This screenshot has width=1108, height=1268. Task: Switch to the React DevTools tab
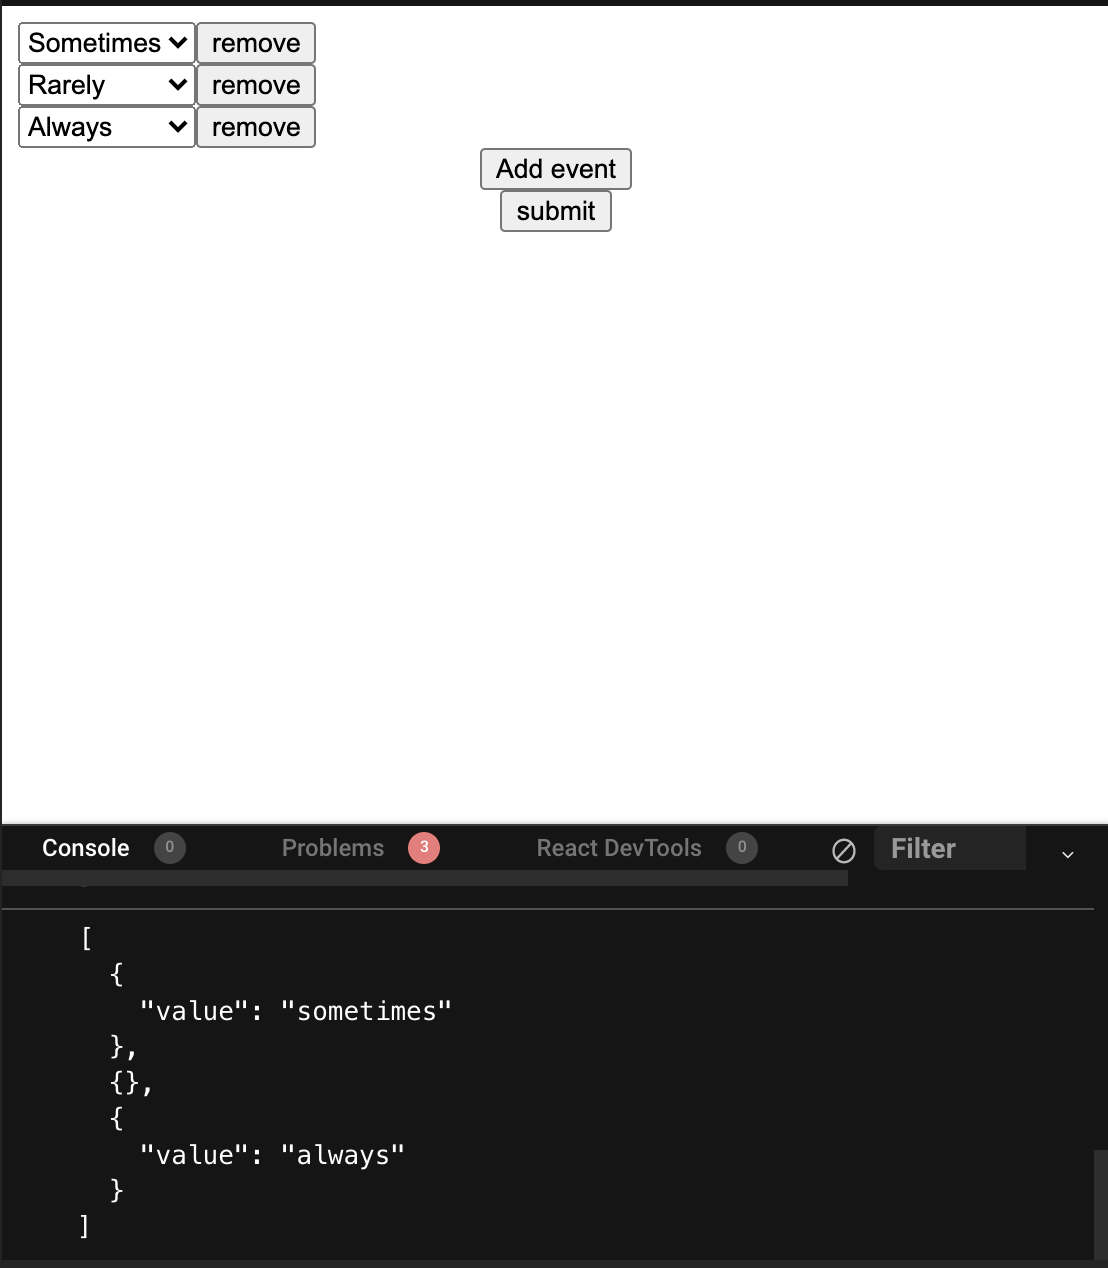click(618, 848)
